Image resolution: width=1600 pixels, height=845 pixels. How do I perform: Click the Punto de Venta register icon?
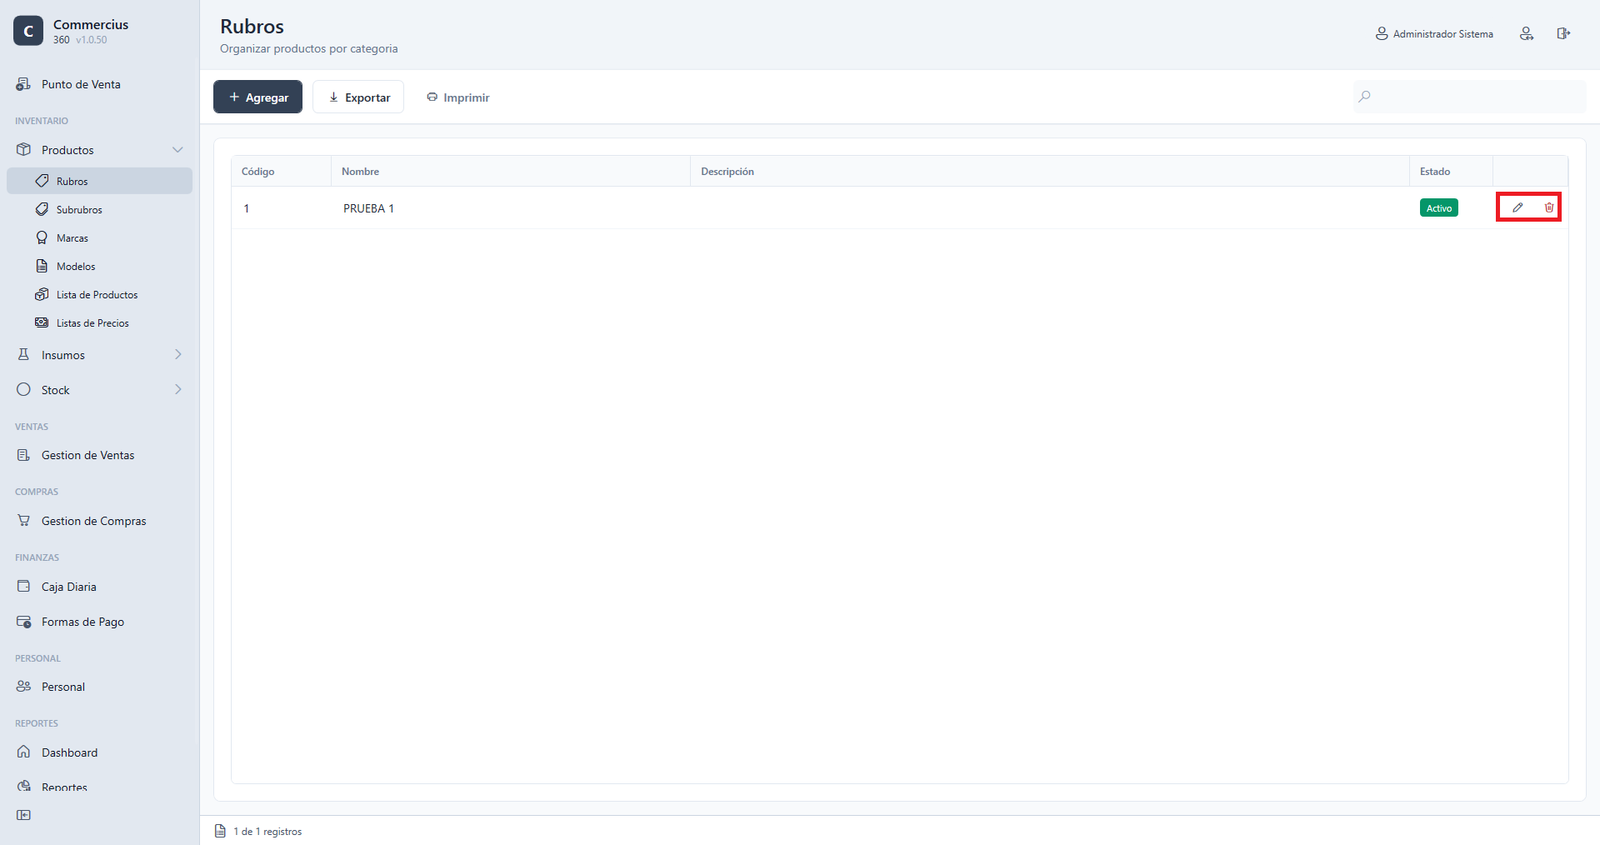tap(23, 84)
